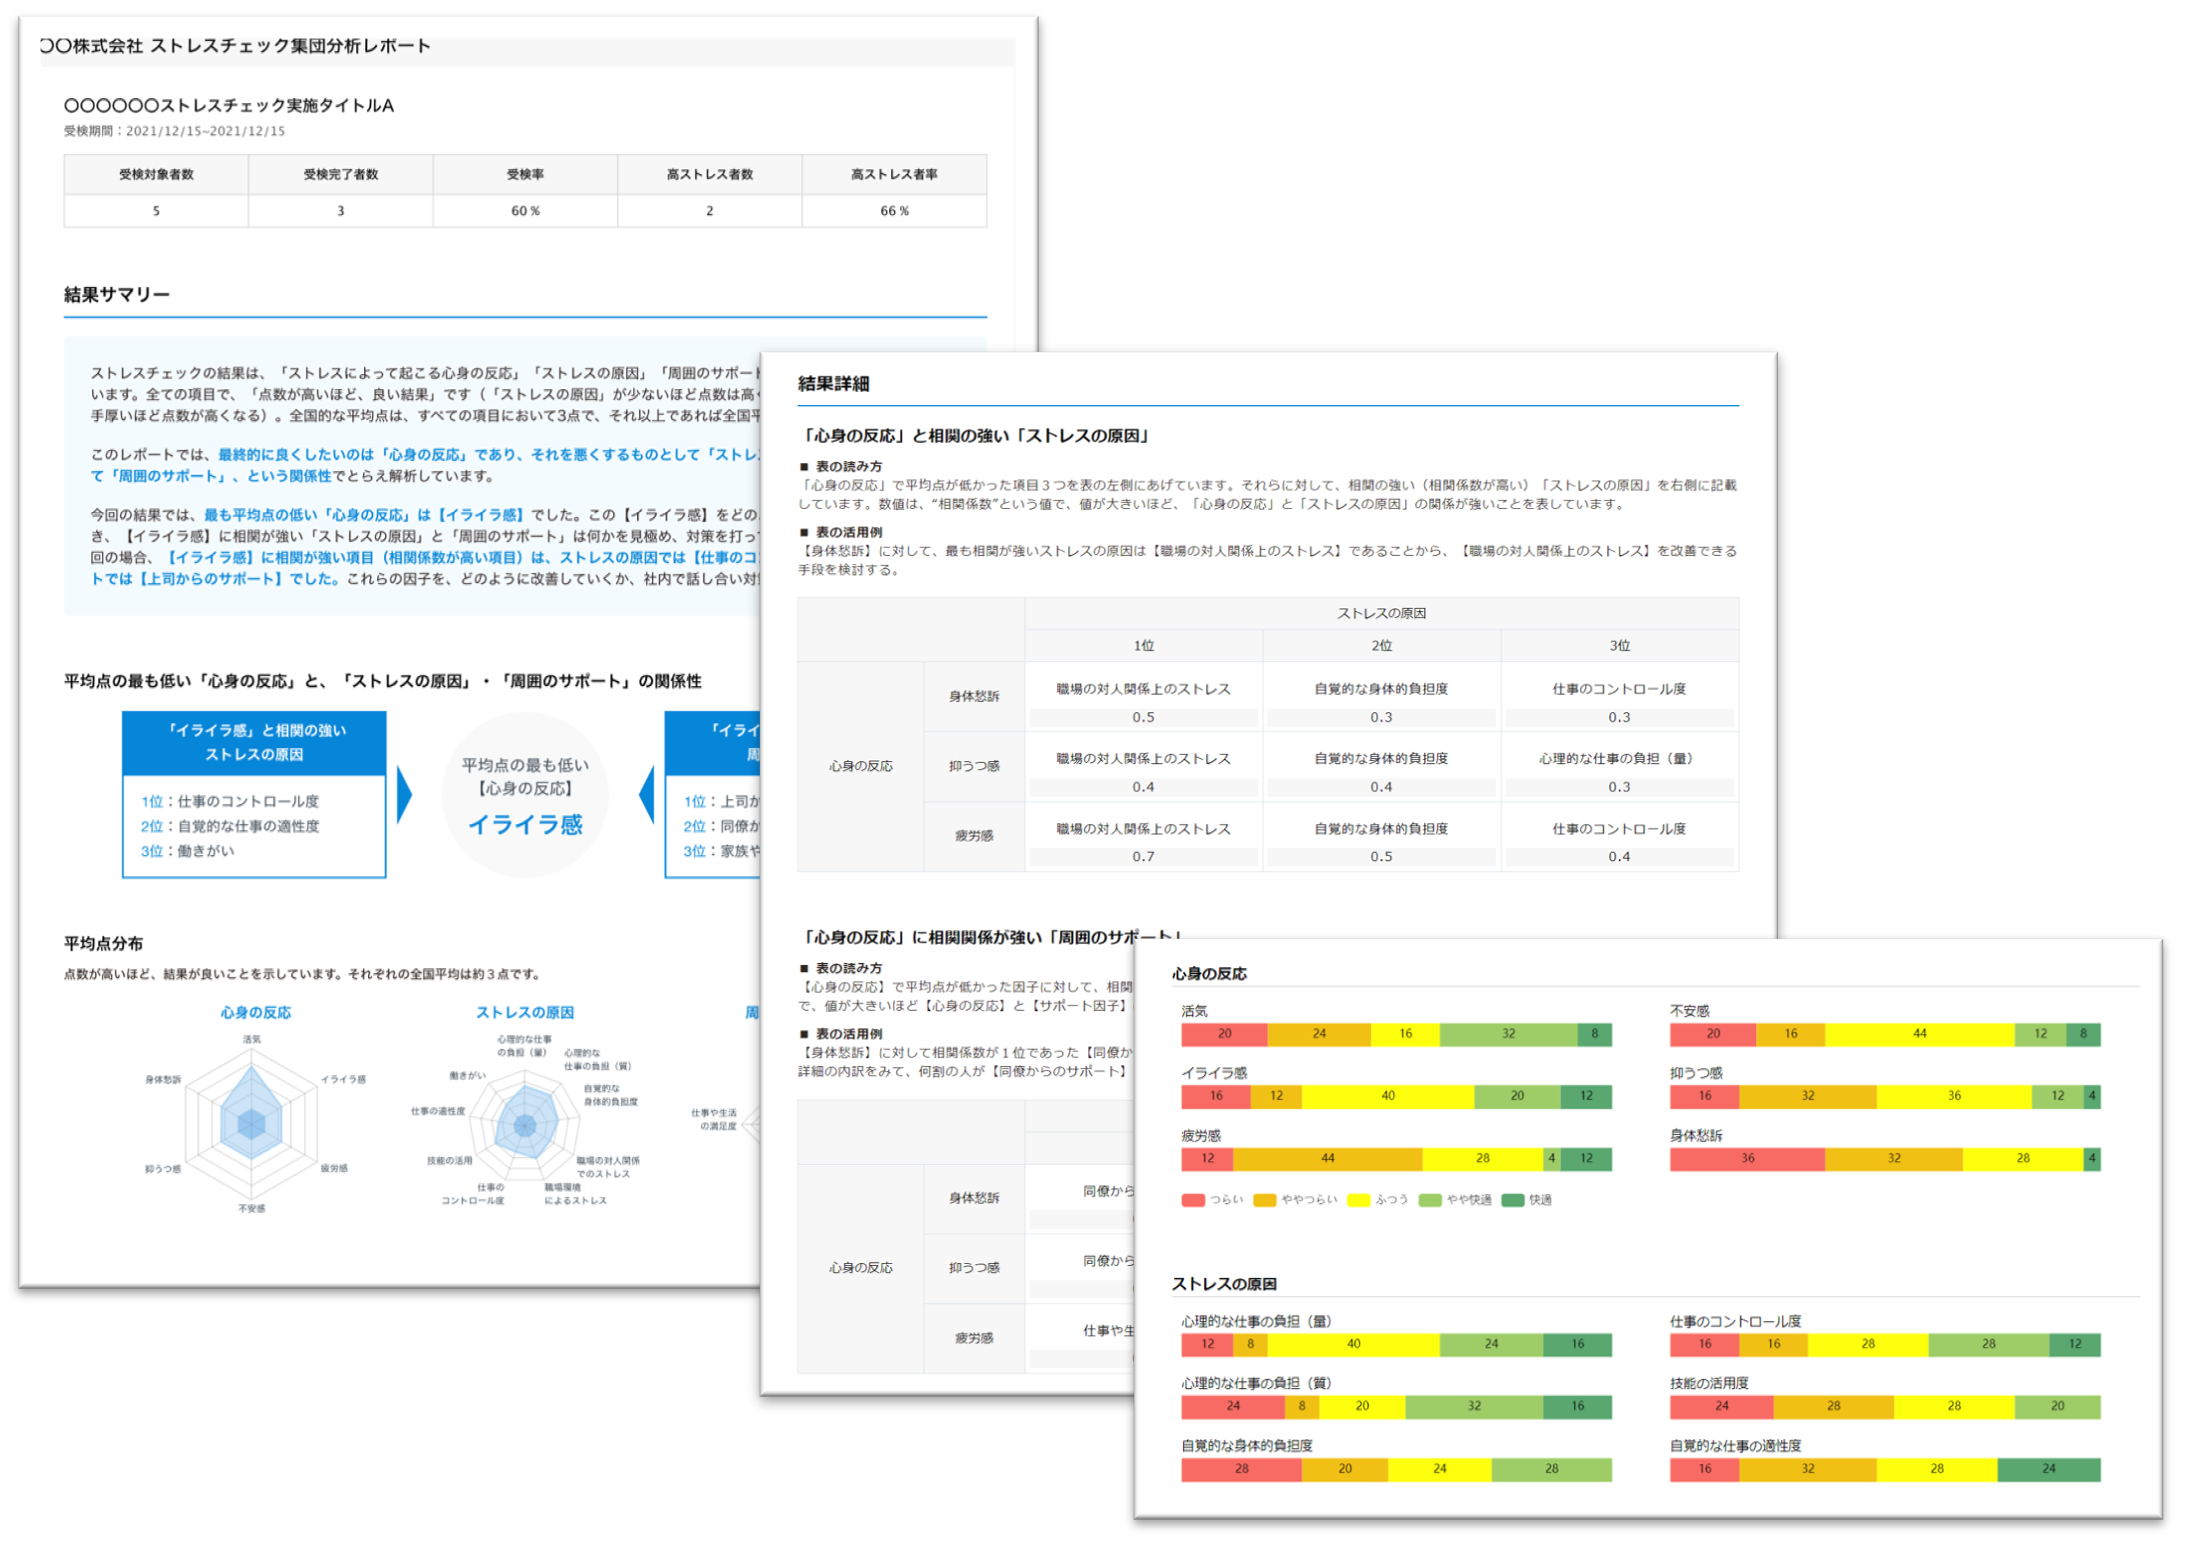Click the red 36 segment in 身体愁訴 bar
Image resolution: width=2199 pixels, height=1552 pixels.
(1747, 1159)
